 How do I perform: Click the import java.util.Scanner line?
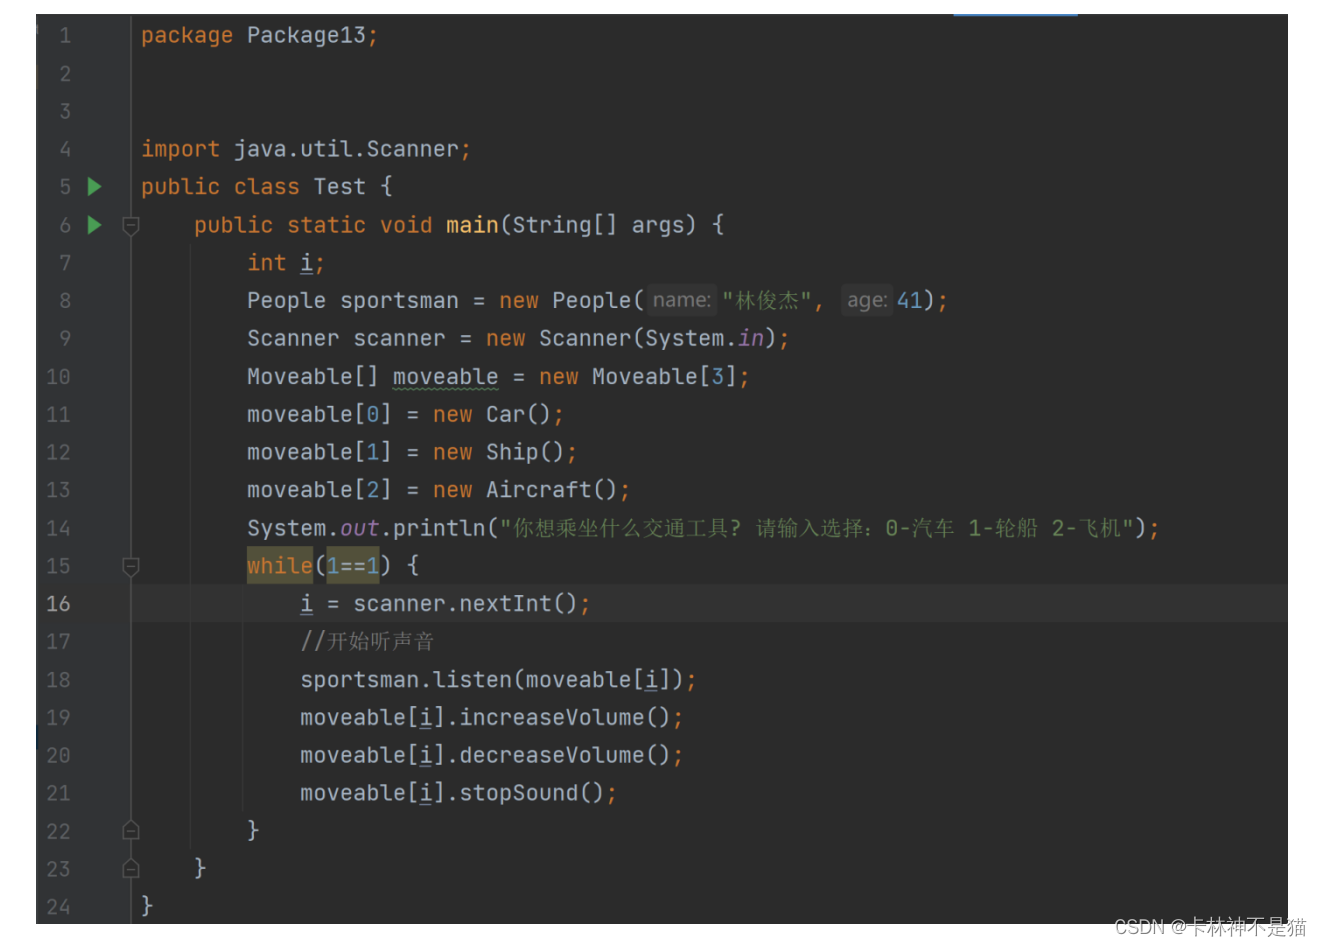point(305,149)
